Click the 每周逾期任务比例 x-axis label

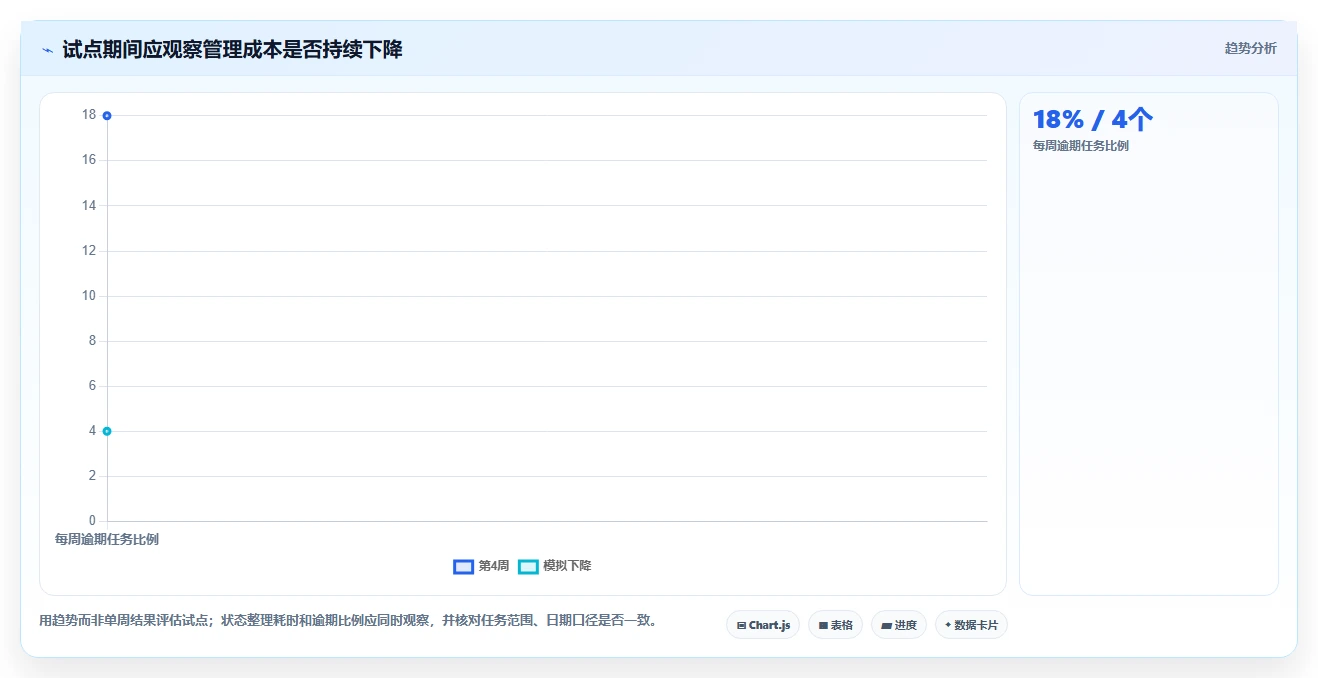click(107, 539)
